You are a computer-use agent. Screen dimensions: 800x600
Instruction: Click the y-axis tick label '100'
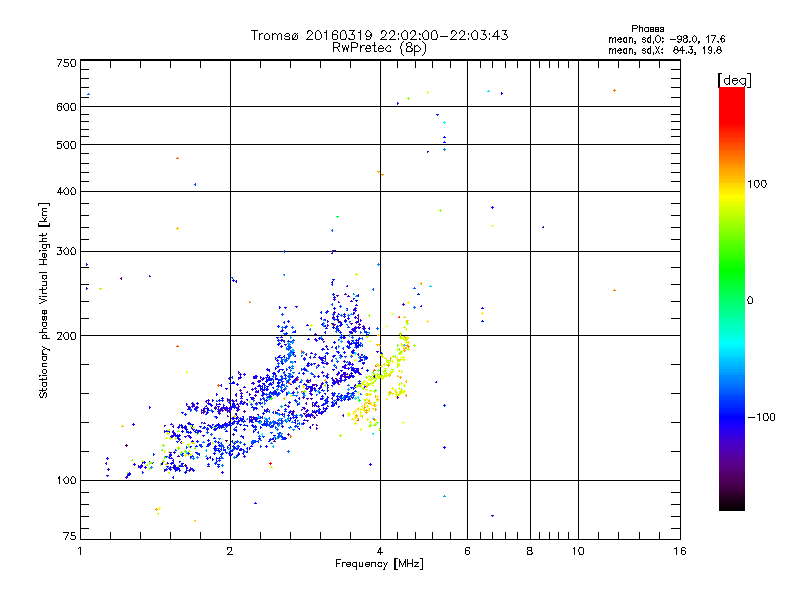66,480
